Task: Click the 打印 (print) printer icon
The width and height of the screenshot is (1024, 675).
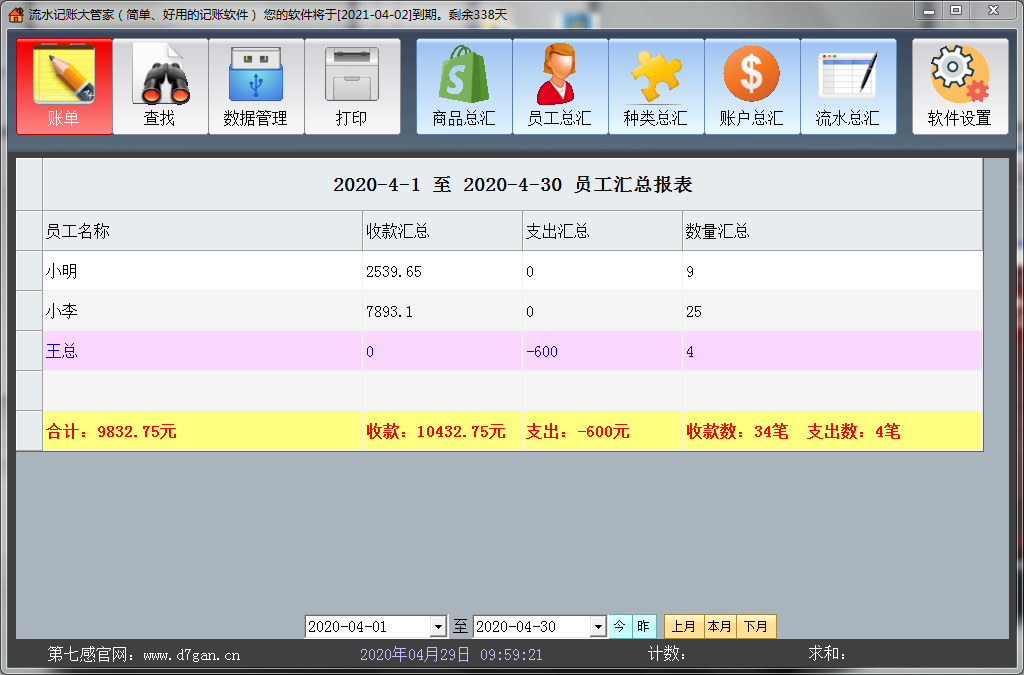Action: pyautogui.click(x=352, y=86)
